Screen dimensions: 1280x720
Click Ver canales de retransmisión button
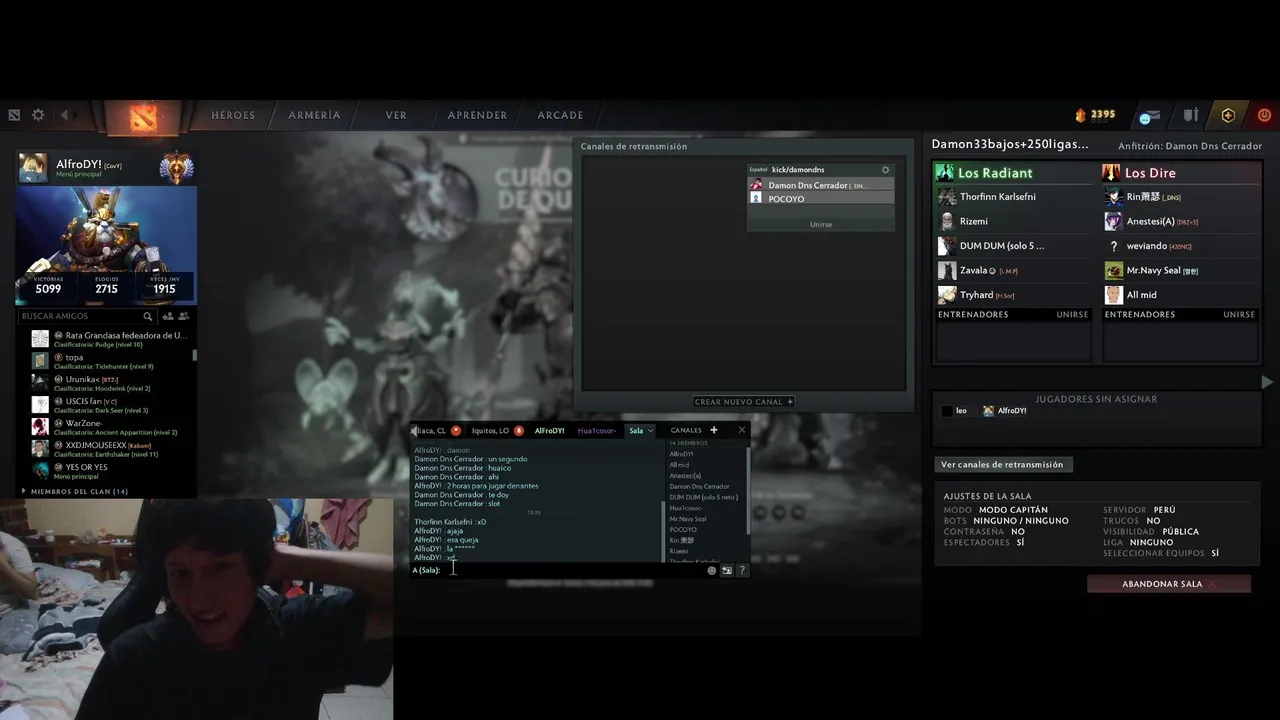click(x=1003, y=464)
